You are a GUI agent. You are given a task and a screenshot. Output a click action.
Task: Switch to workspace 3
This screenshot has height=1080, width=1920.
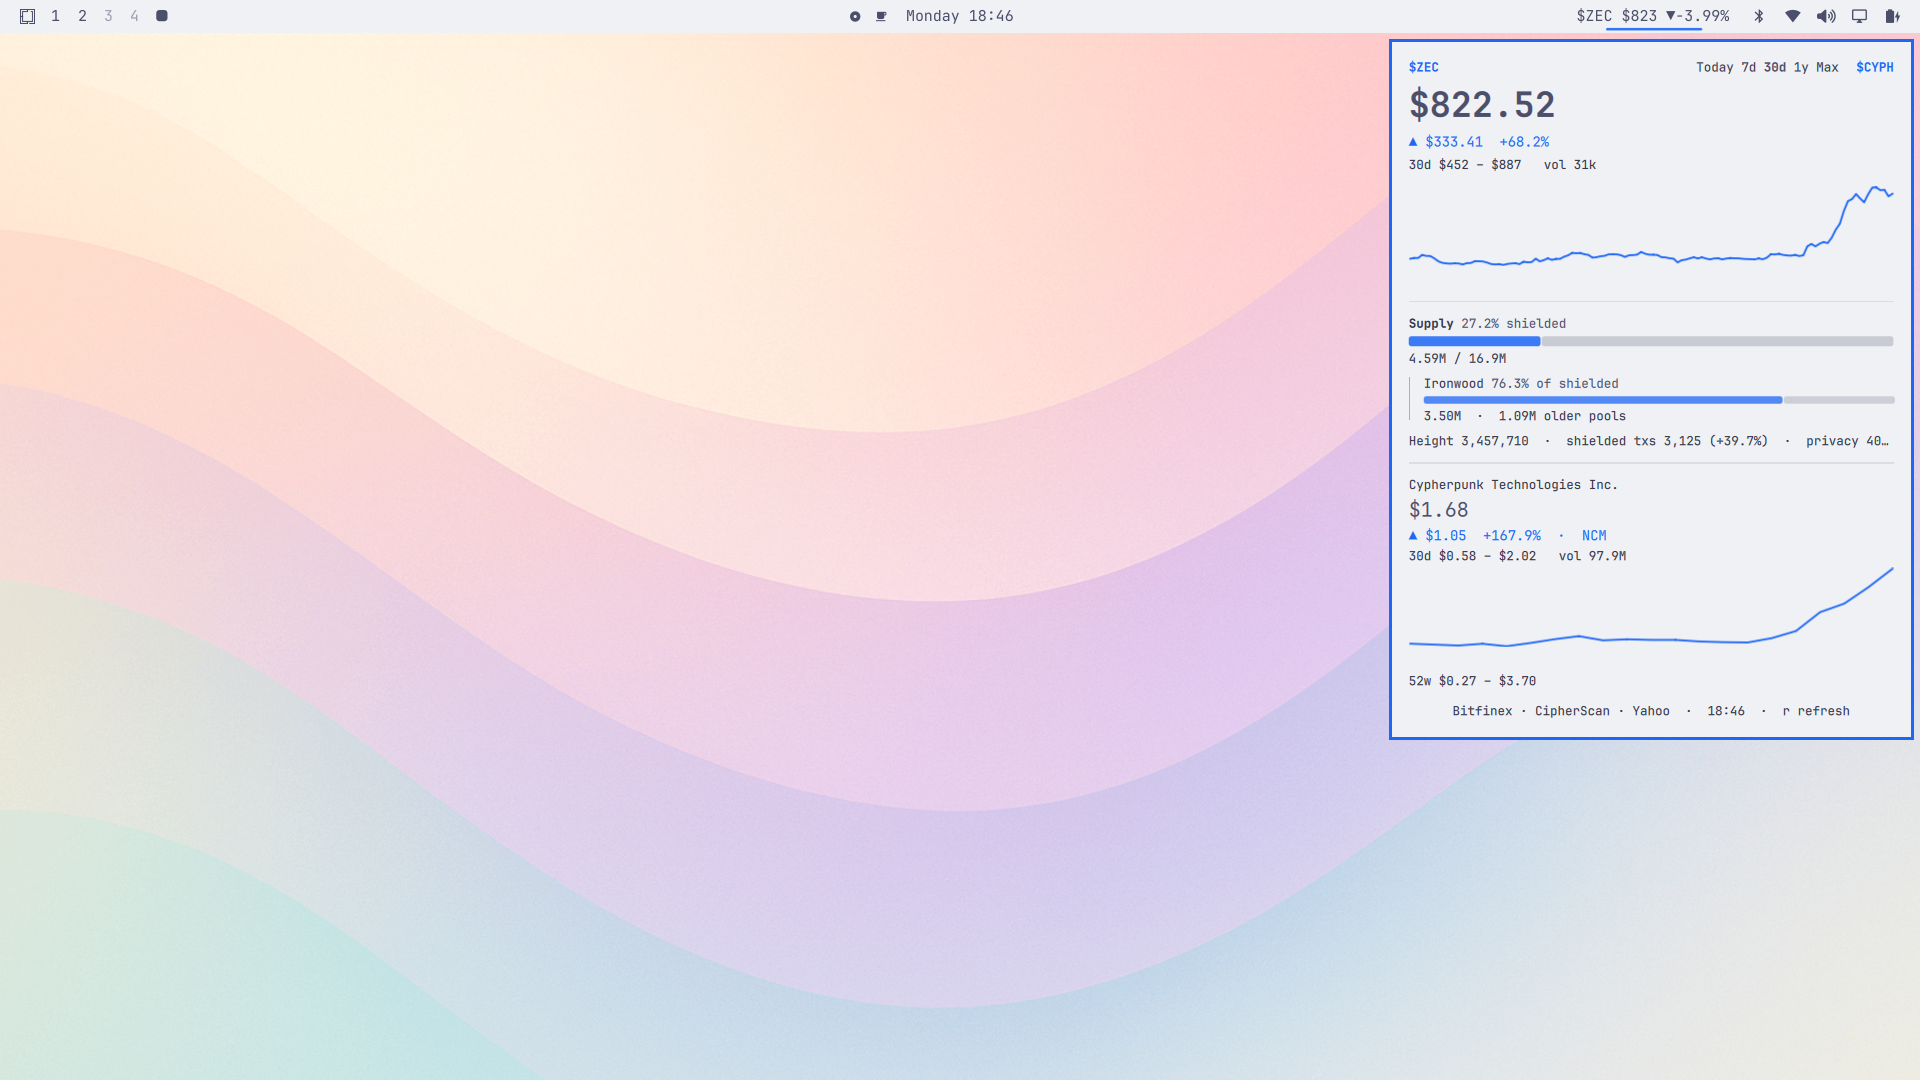pos(108,16)
